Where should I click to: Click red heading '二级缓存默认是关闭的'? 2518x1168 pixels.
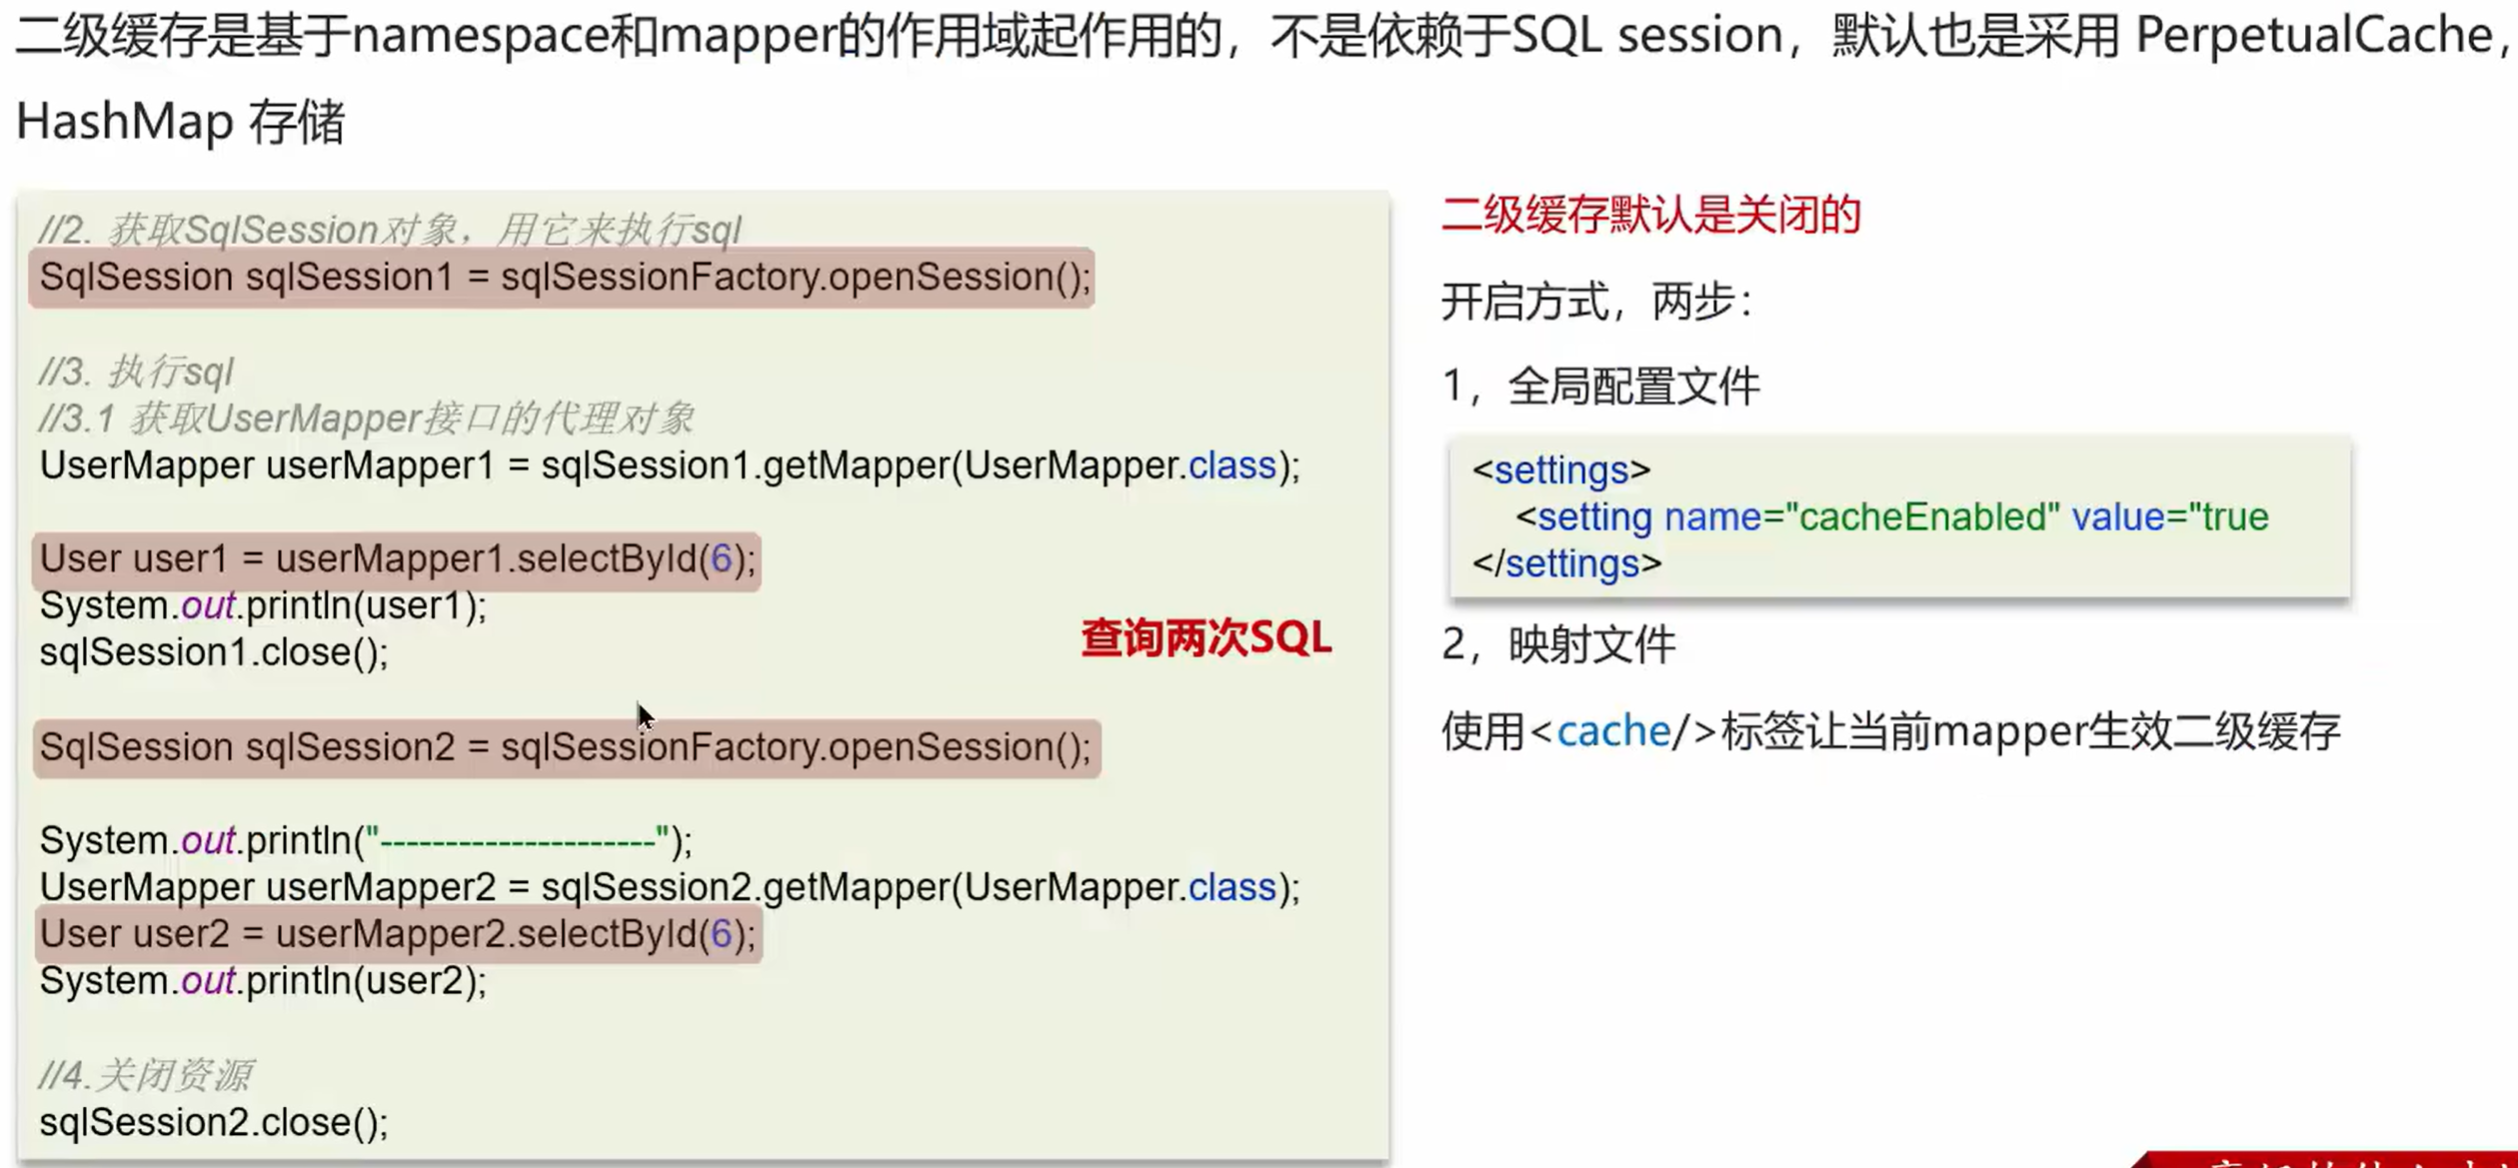1651,215
